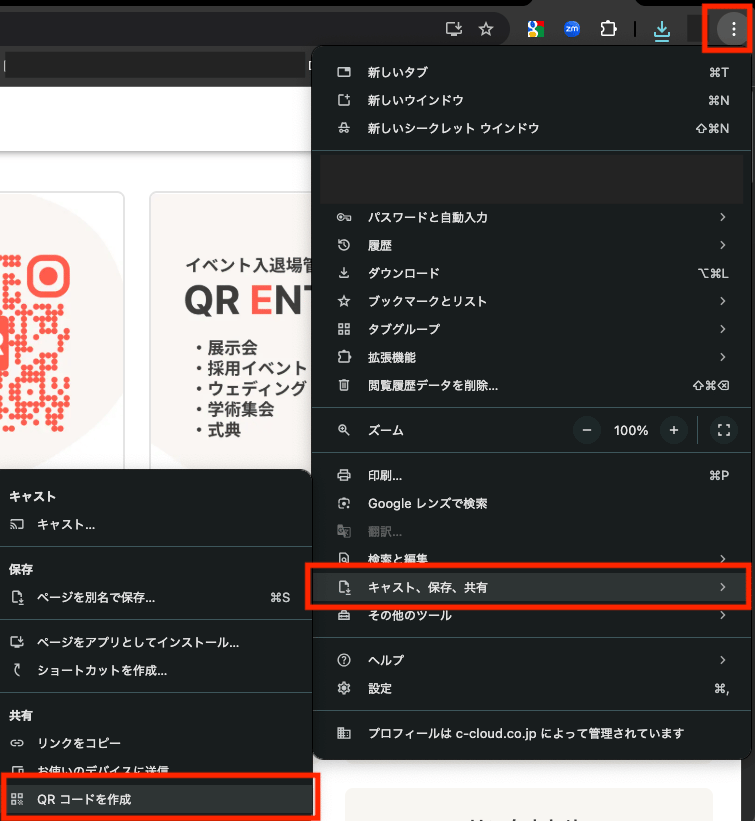Click the trash icon beside 閲覧履歴データを削除

click(x=344, y=385)
